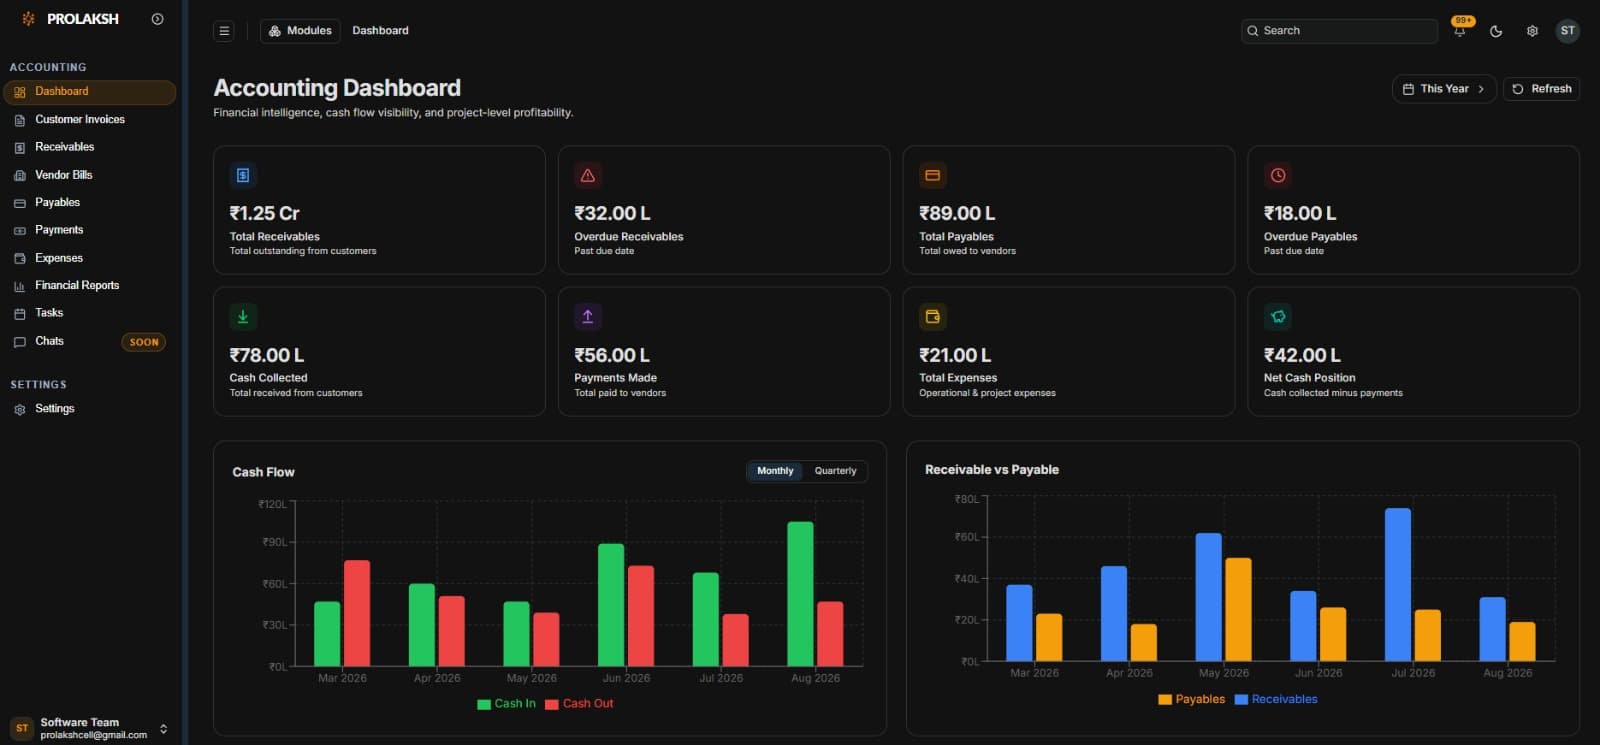The image size is (1600, 745).
Task: Click the Receivables sidebar icon
Action: (x=20, y=148)
